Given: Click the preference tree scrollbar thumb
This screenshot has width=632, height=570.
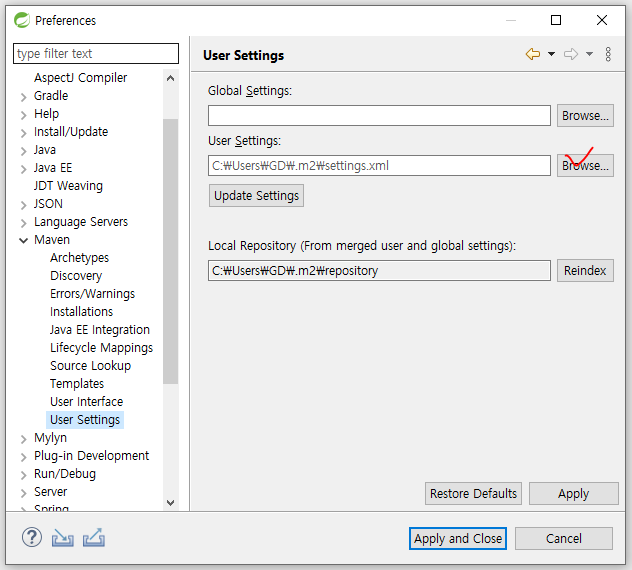Looking at the screenshot, I should point(170,252).
